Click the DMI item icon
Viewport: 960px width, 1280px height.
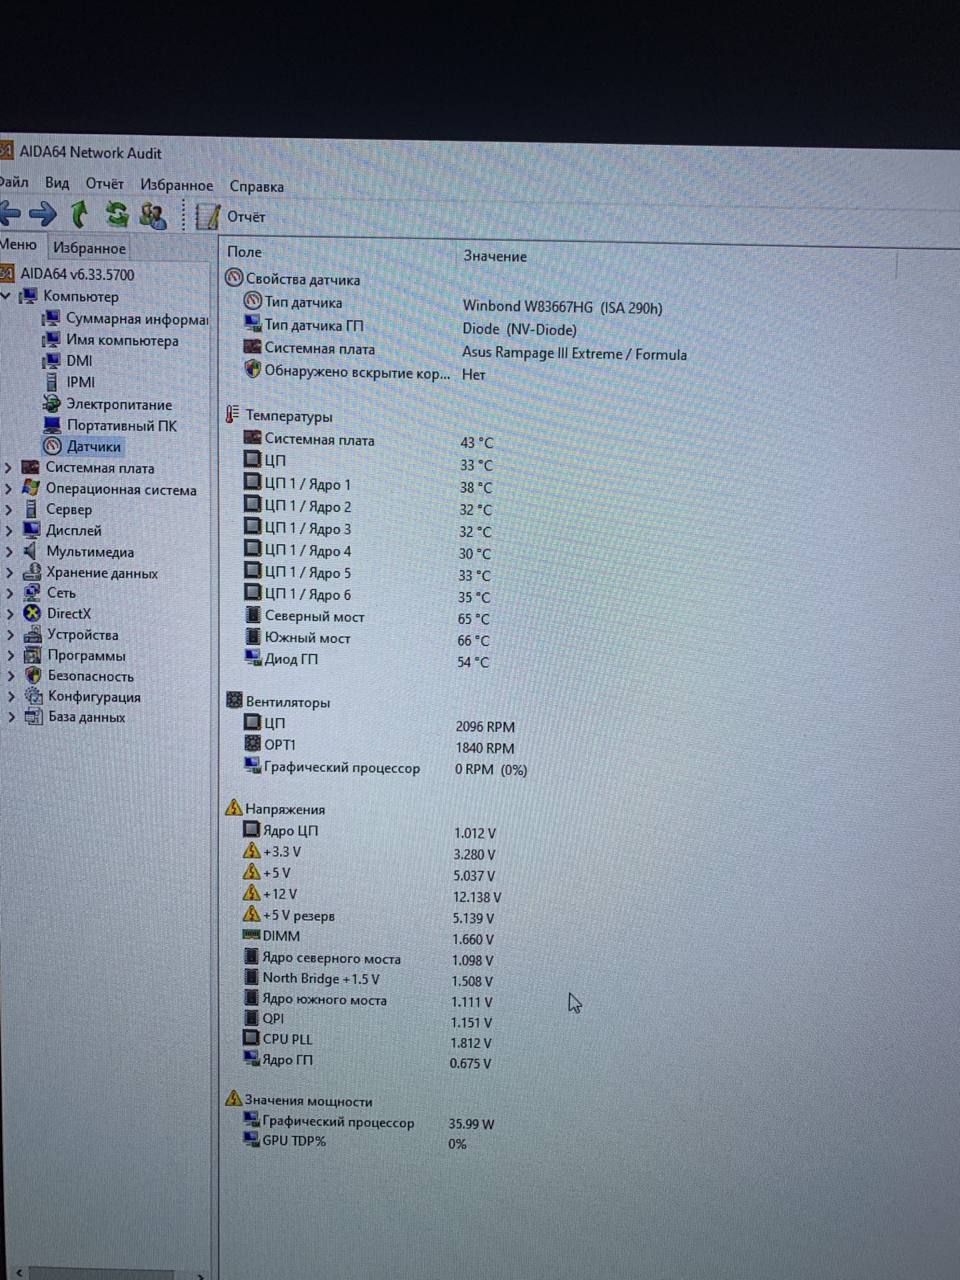(x=51, y=361)
